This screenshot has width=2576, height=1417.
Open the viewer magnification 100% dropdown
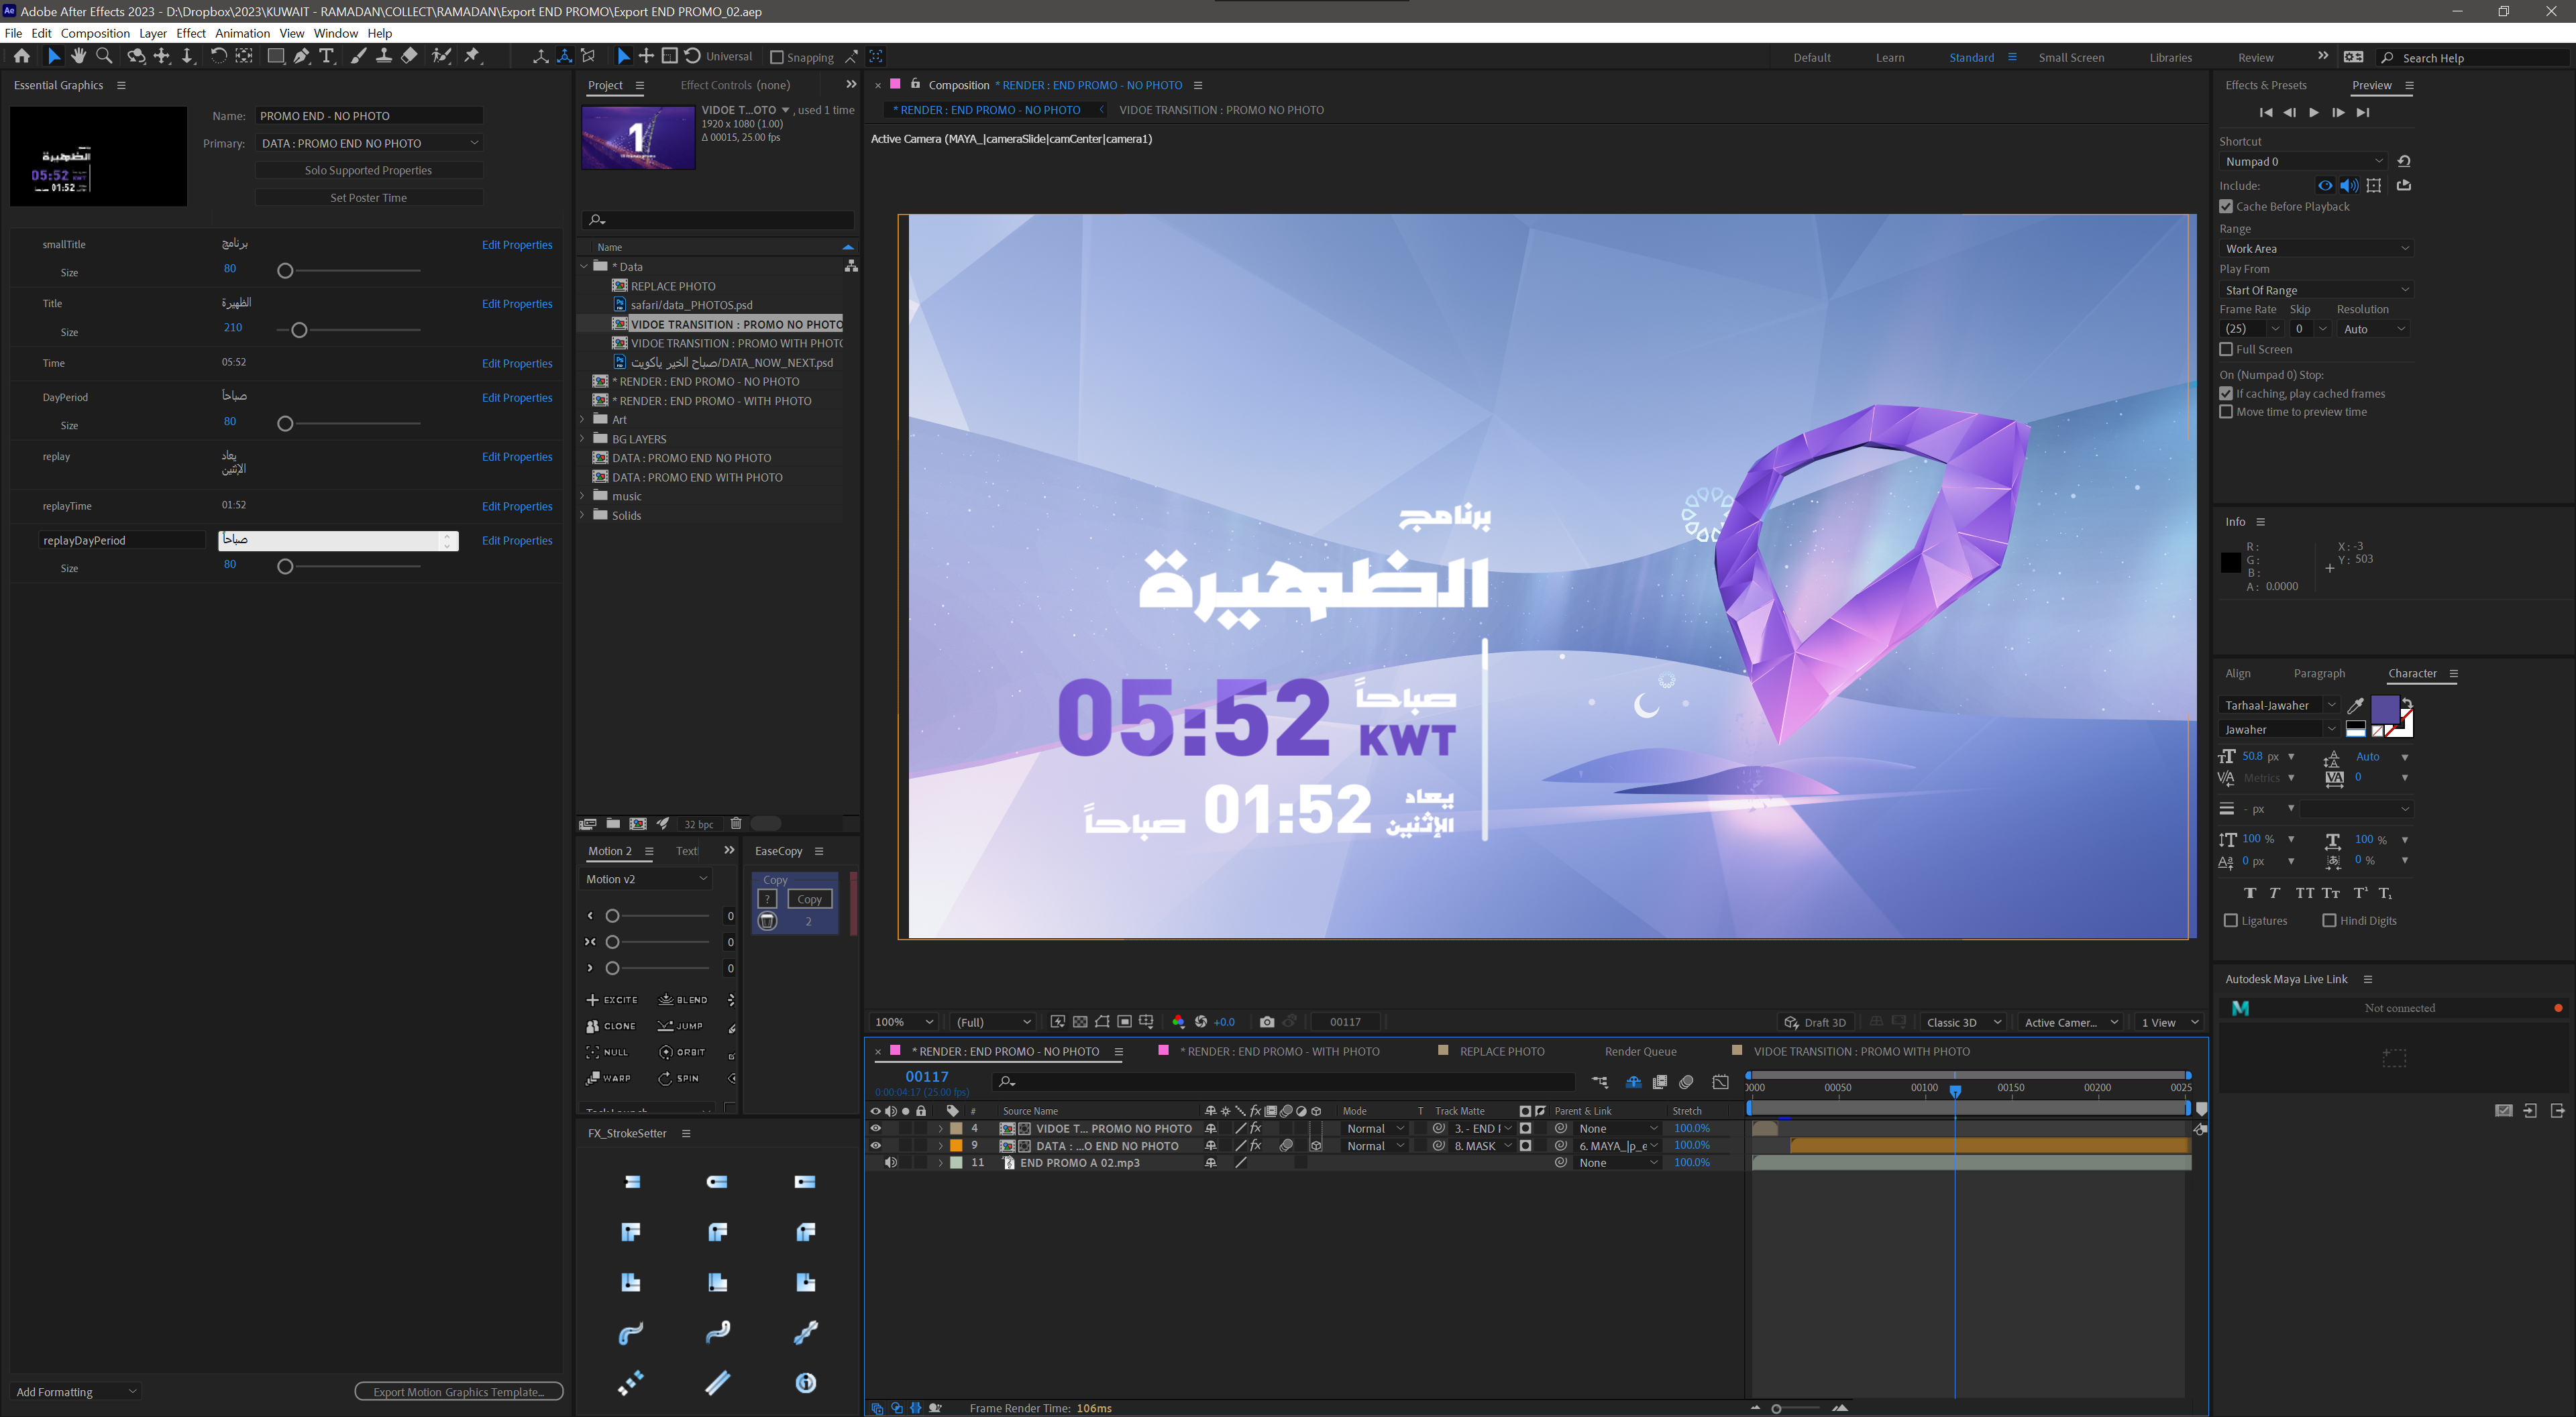click(x=903, y=1022)
